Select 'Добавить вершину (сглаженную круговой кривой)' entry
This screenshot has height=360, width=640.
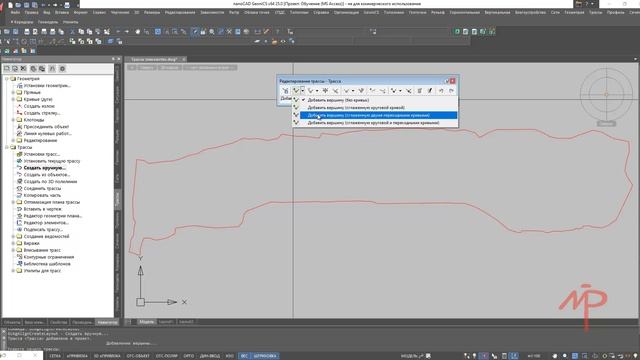click(x=375, y=108)
